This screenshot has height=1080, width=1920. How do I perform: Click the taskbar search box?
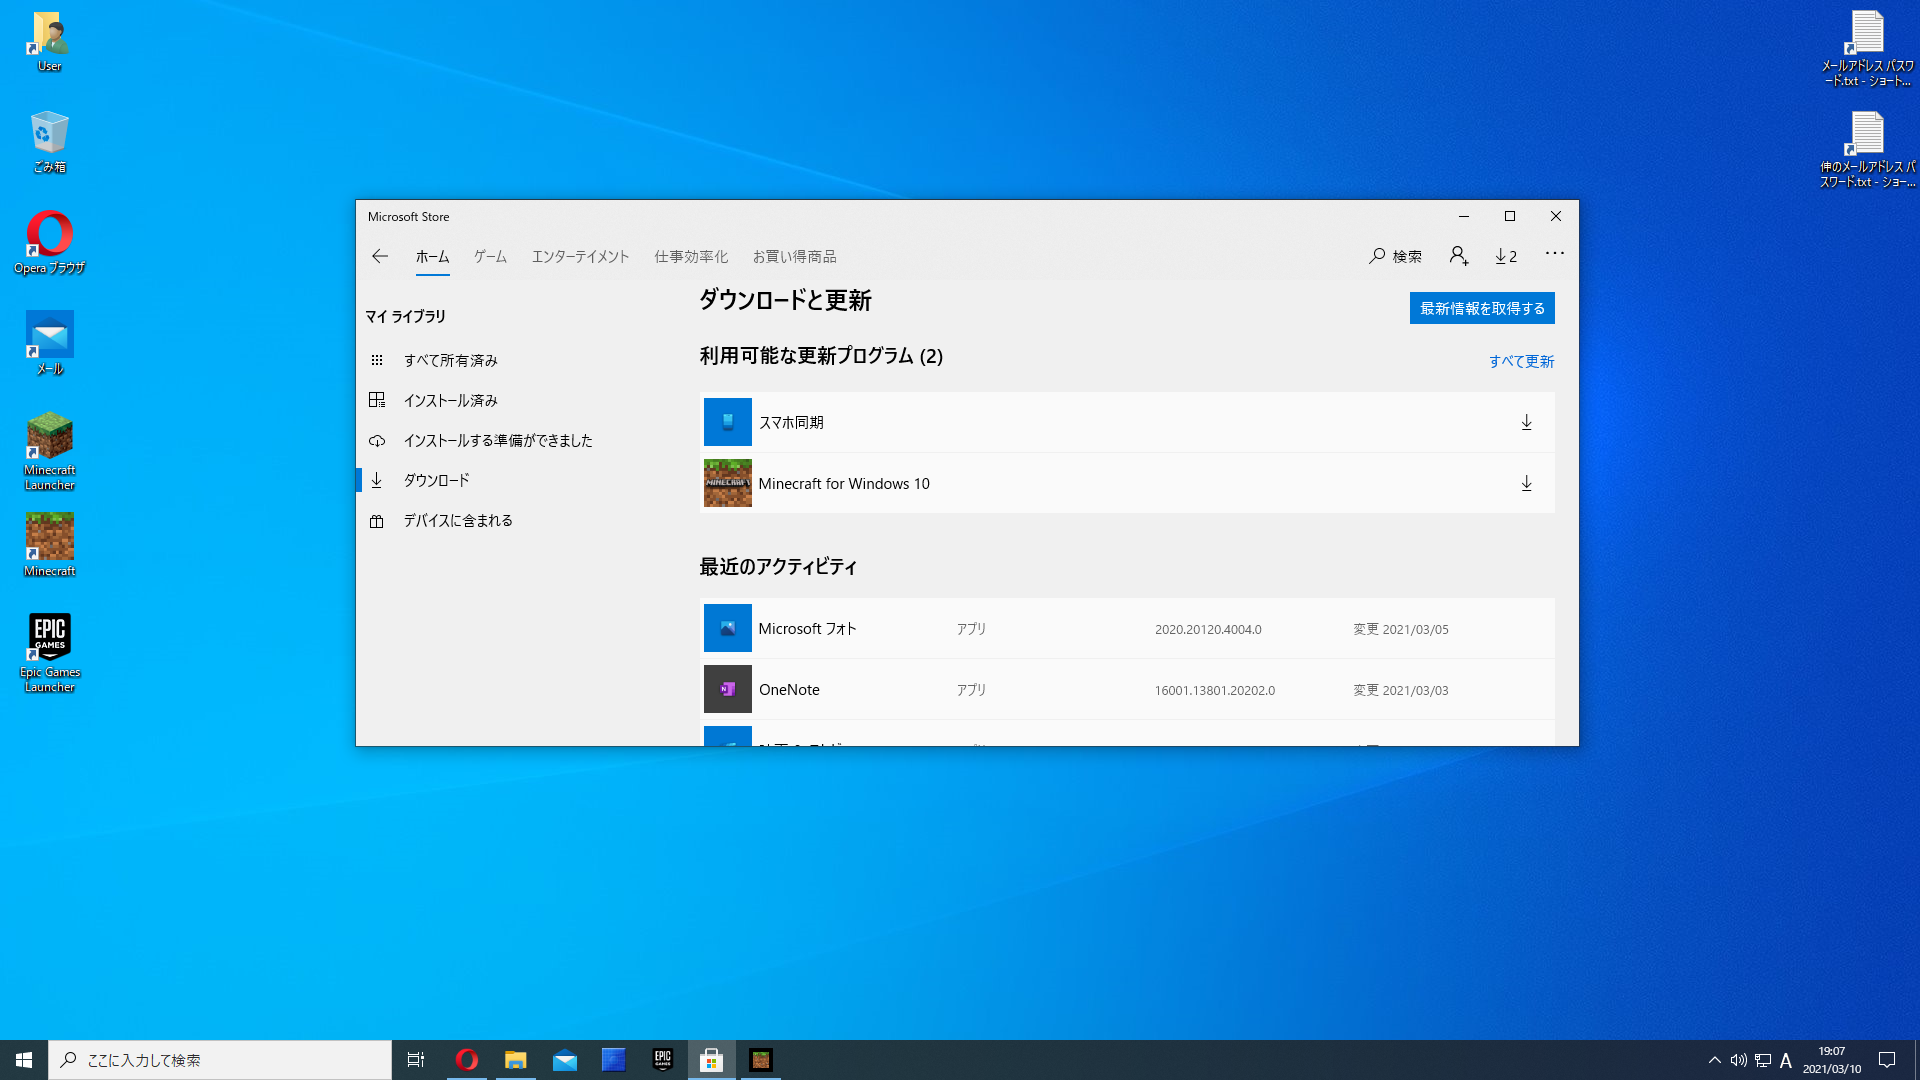[x=220, y=1060]
